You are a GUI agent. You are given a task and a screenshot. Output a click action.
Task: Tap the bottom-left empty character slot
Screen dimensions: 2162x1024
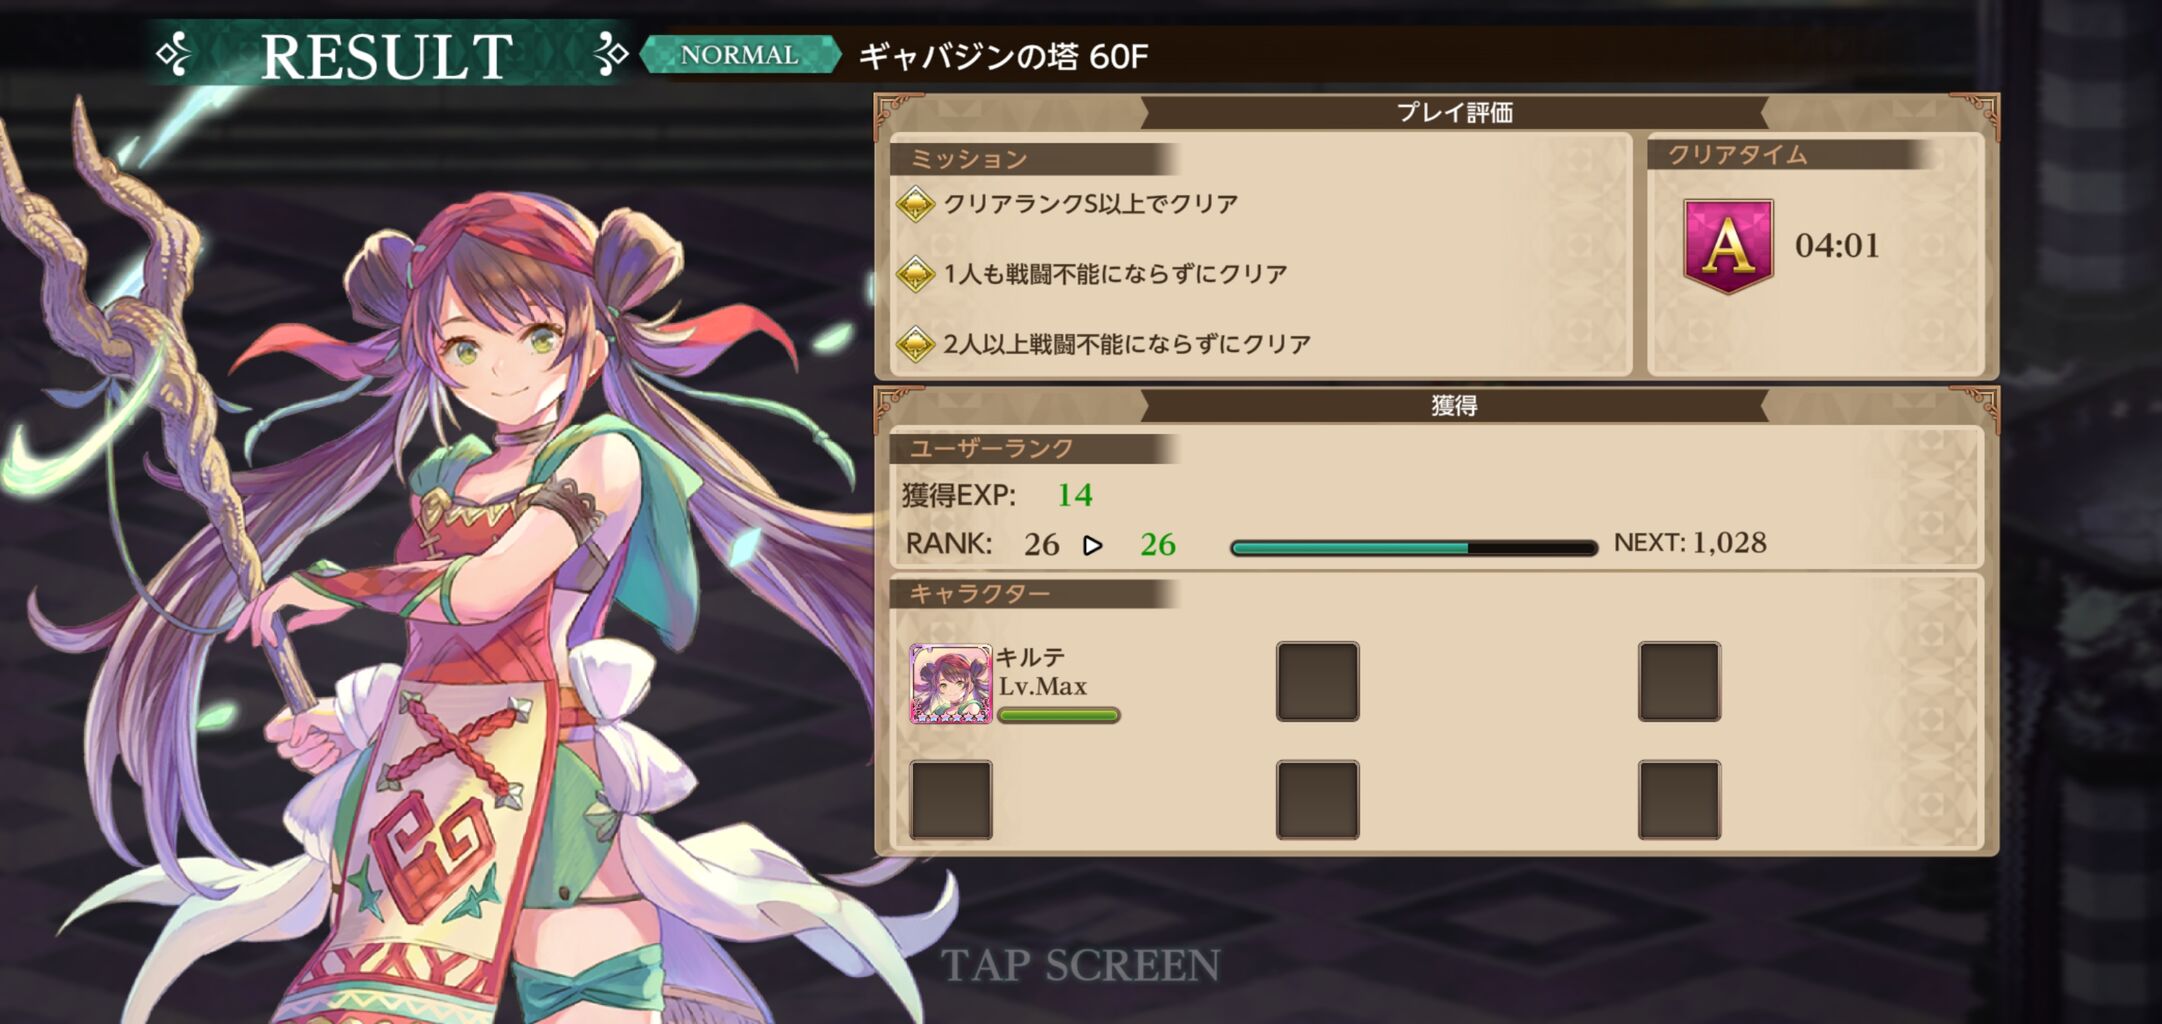(950, 800)
